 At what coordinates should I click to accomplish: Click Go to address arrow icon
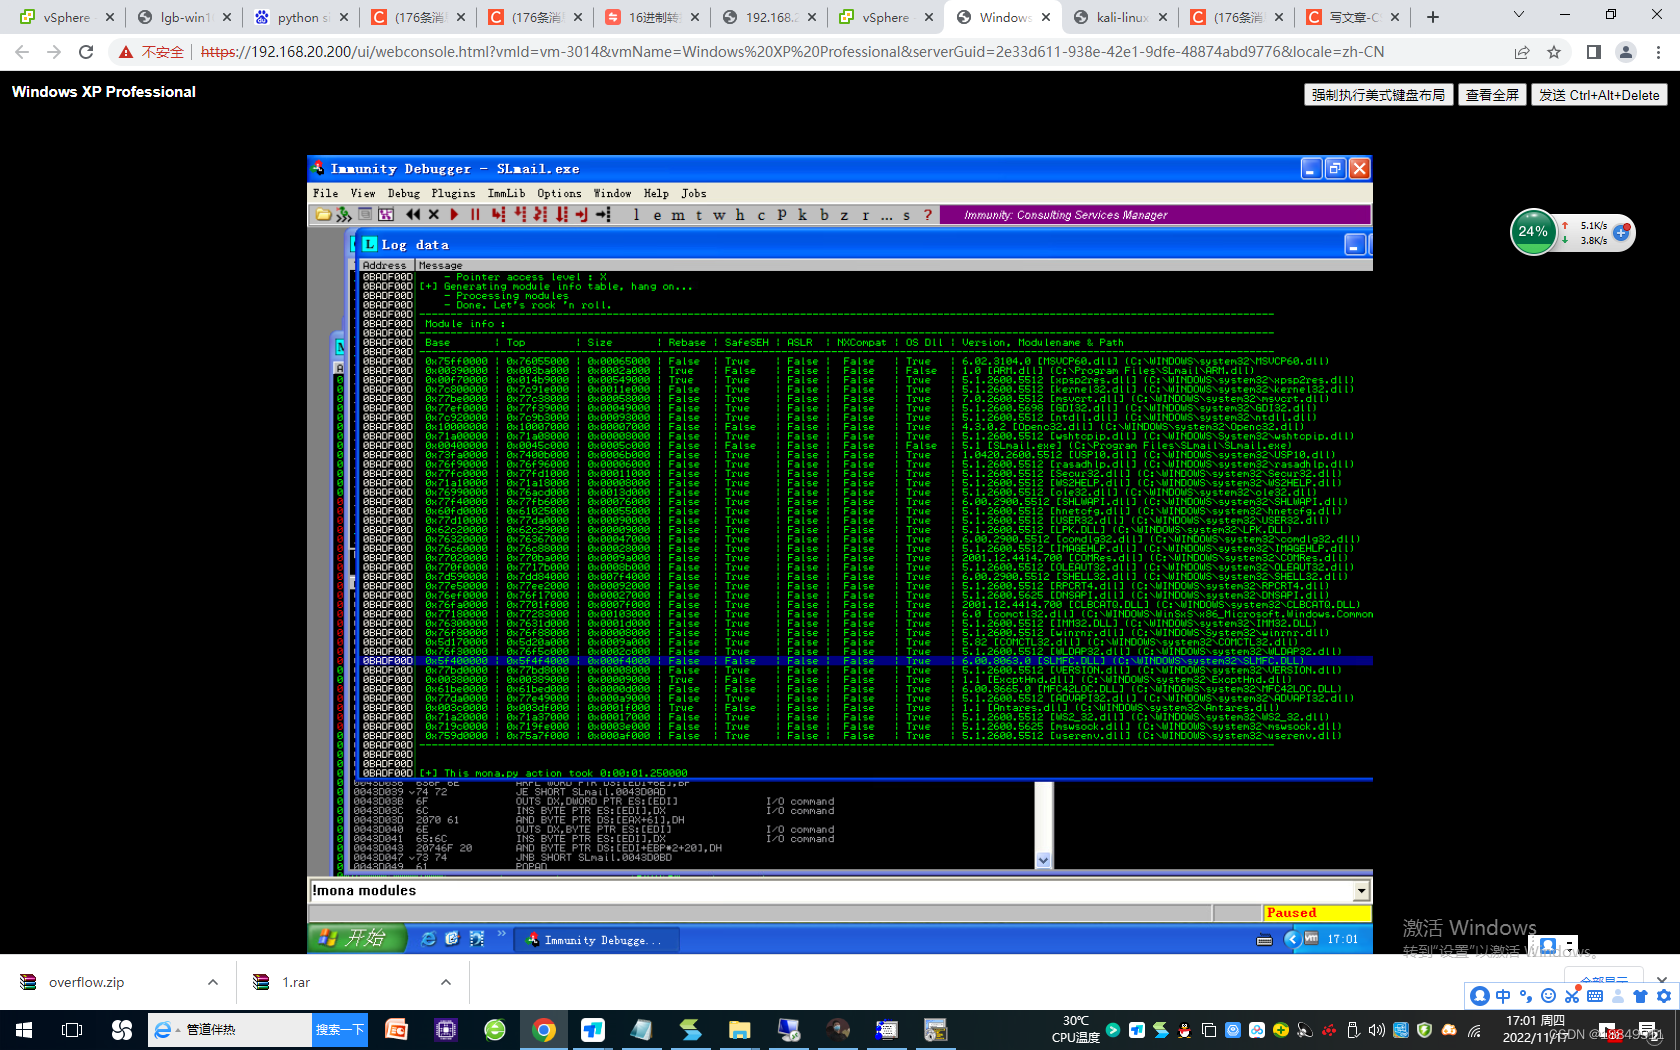tap(603, 214)
